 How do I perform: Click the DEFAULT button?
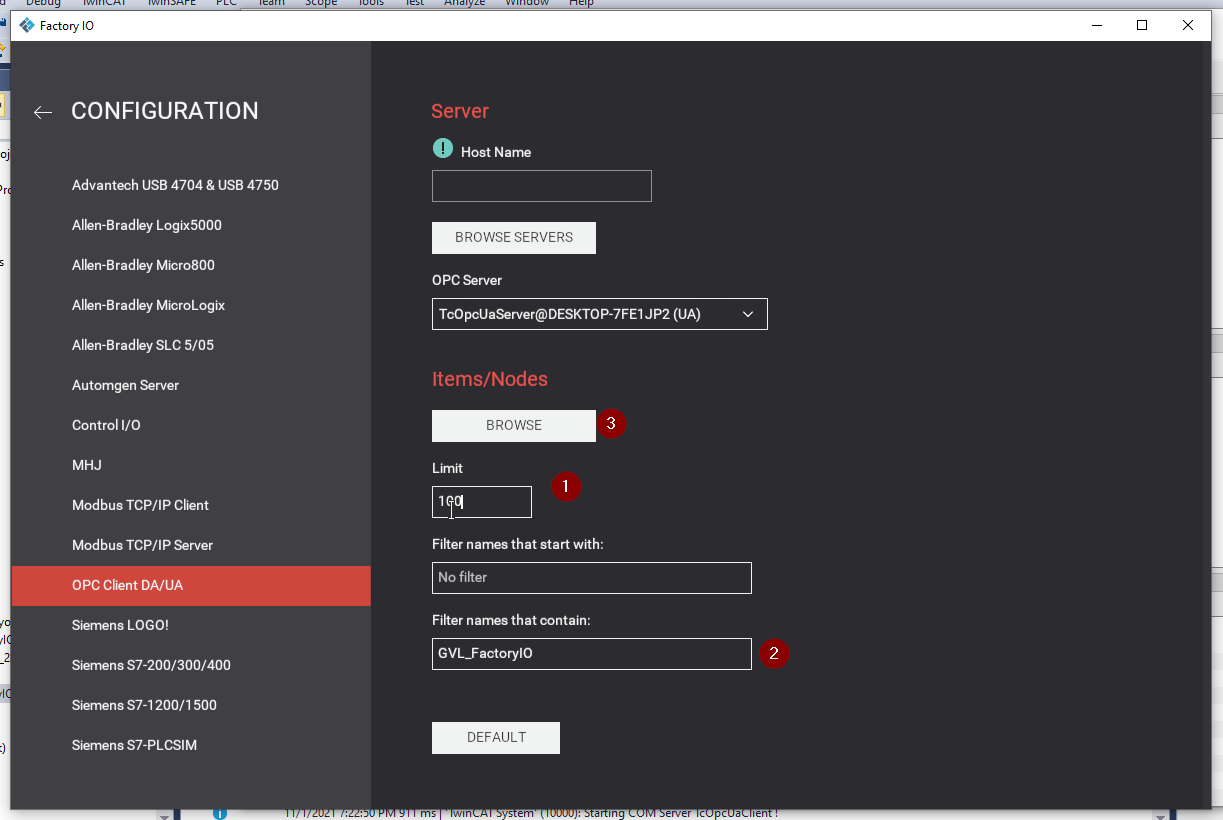[496, 738]
